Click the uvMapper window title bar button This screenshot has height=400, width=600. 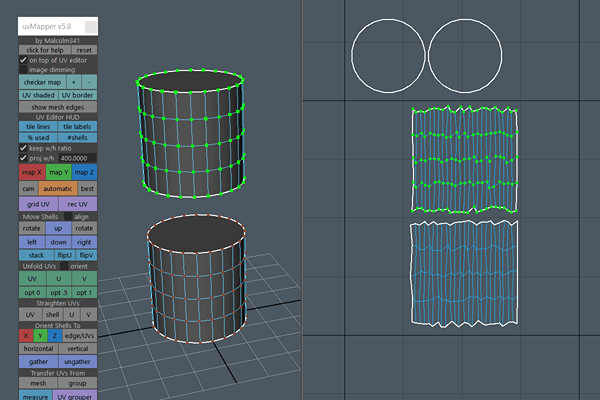[90, 27]
